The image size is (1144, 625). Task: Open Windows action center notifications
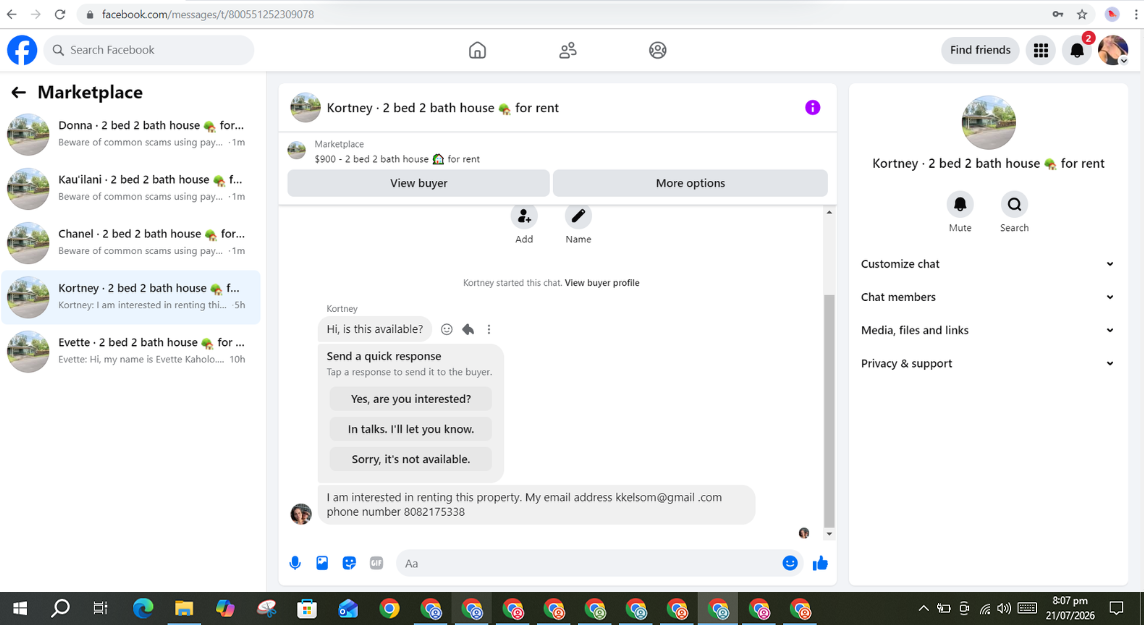click(x=1116, y=608)
